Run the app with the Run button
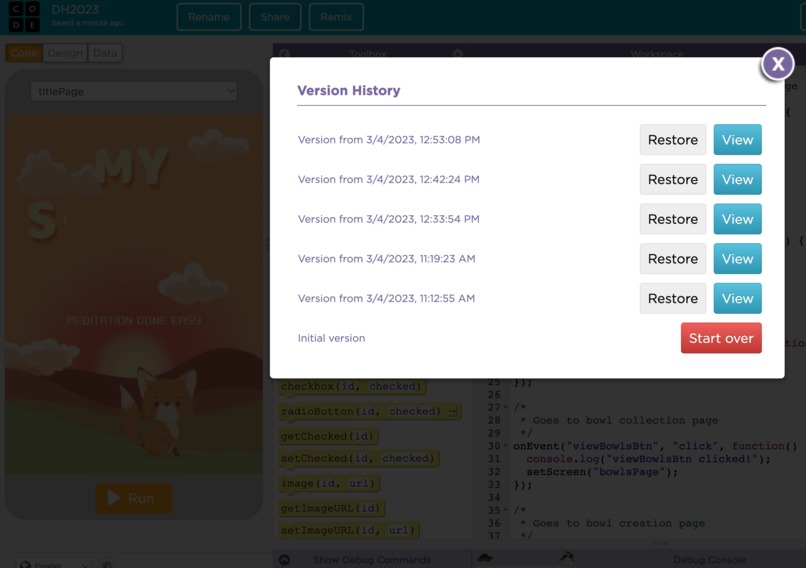The image size is (806, 568). [134, 498]
